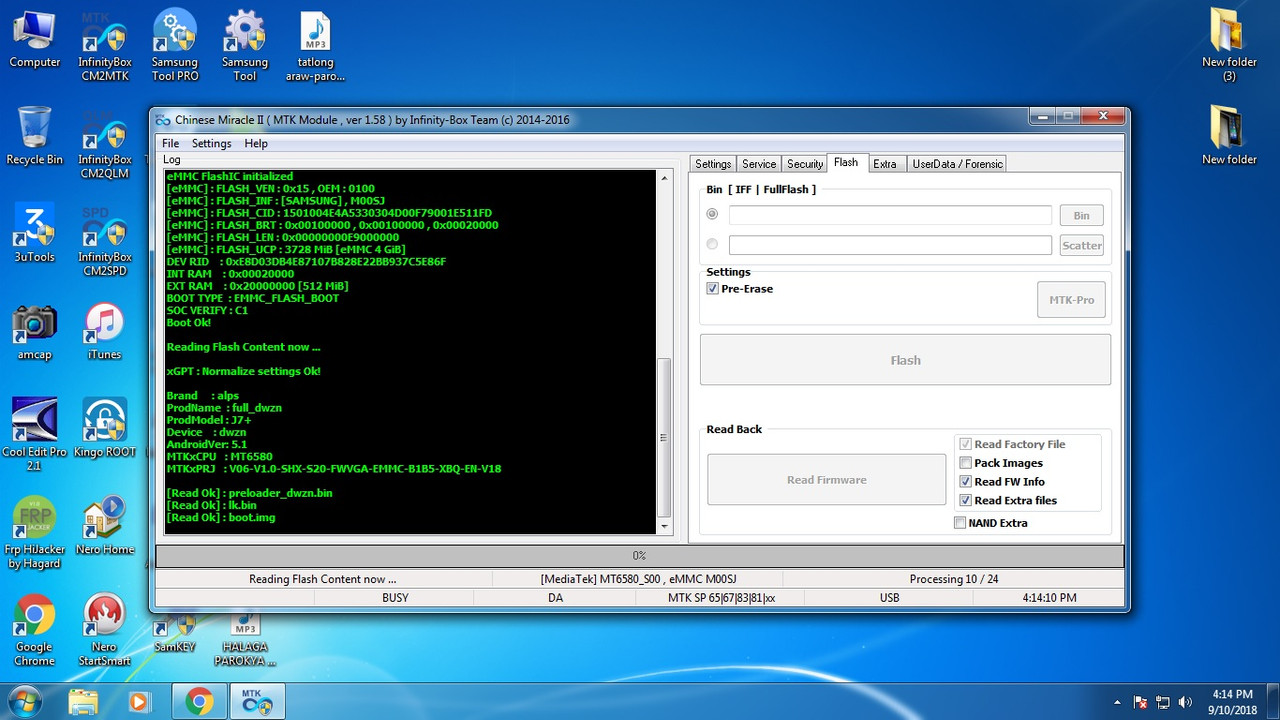Screen dimensions: 1280x720
Task: Open Nero Home shortcut
Action: (x=105, y=526)
